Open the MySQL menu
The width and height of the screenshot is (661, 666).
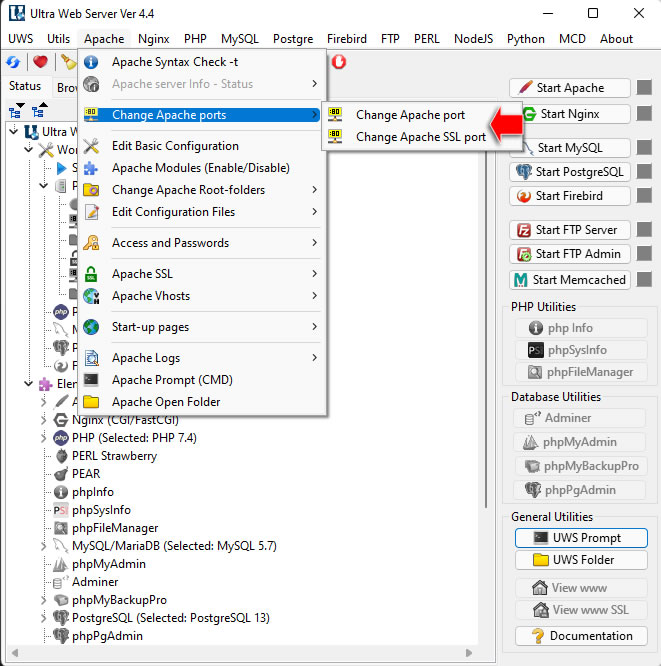tap(240, 39)
